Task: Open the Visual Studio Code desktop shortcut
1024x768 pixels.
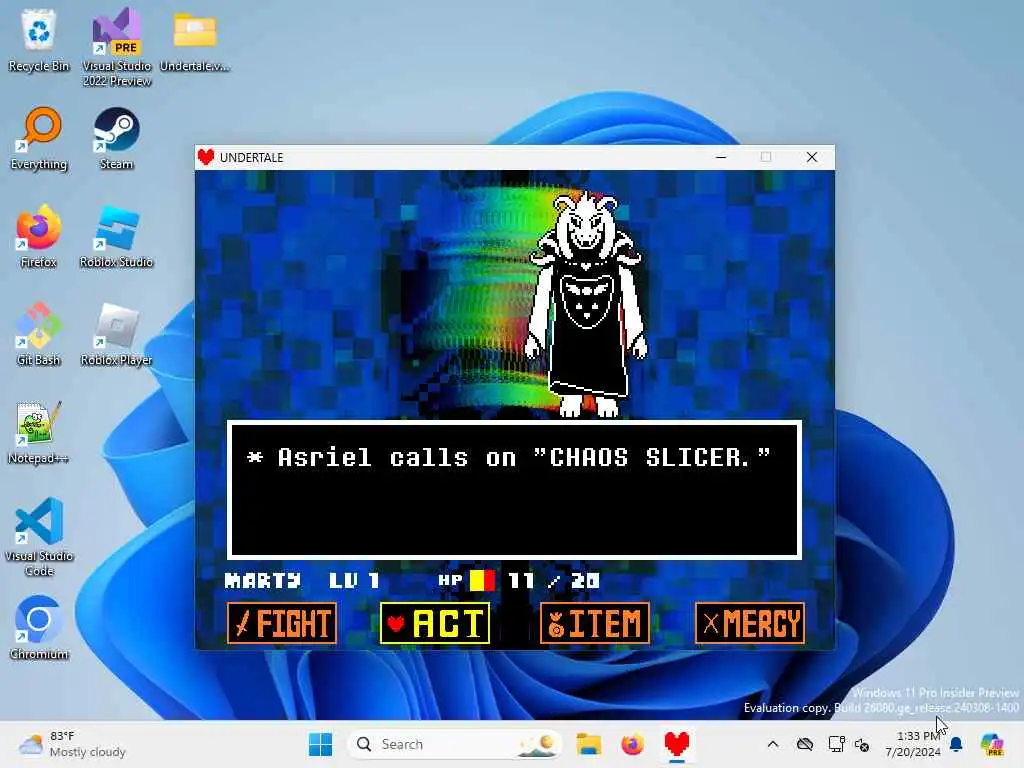Action: click(x=39, y=537)
